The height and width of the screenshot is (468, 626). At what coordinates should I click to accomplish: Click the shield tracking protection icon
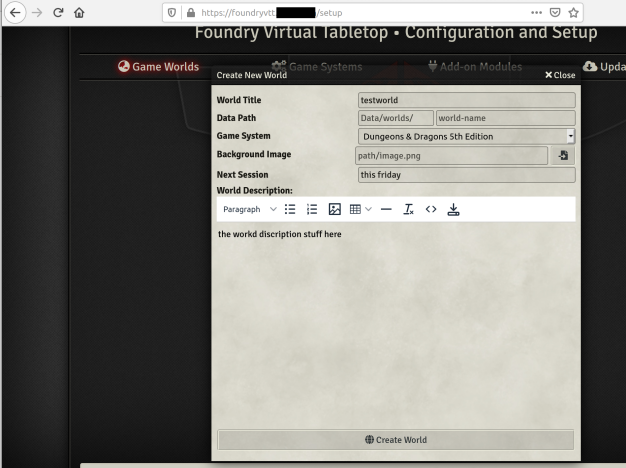[172, 13]
